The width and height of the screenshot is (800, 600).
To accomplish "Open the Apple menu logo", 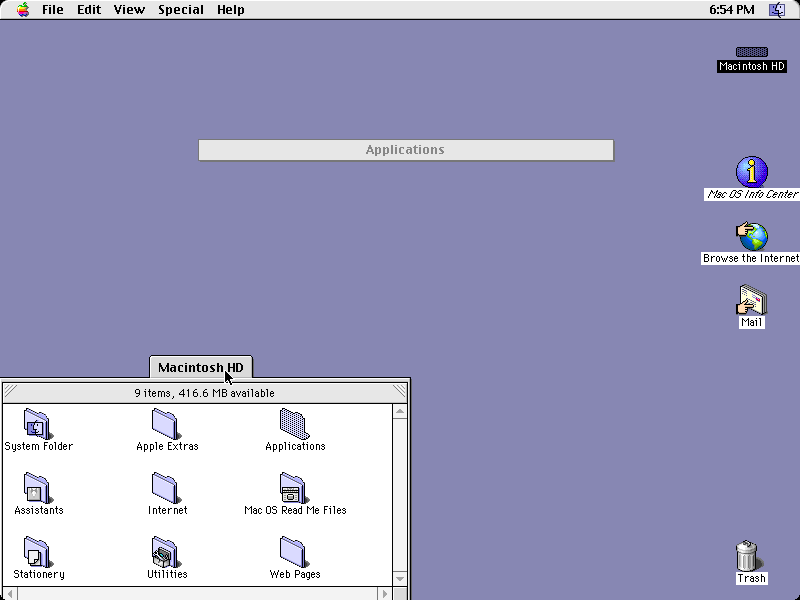I will [23, 10].
